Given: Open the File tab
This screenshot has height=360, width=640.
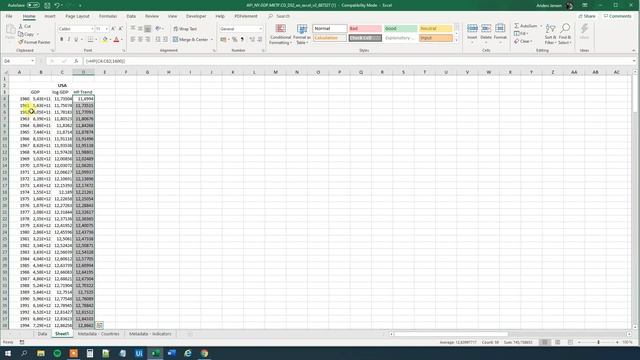Looking at the screenshot, I should pos(9,16).
